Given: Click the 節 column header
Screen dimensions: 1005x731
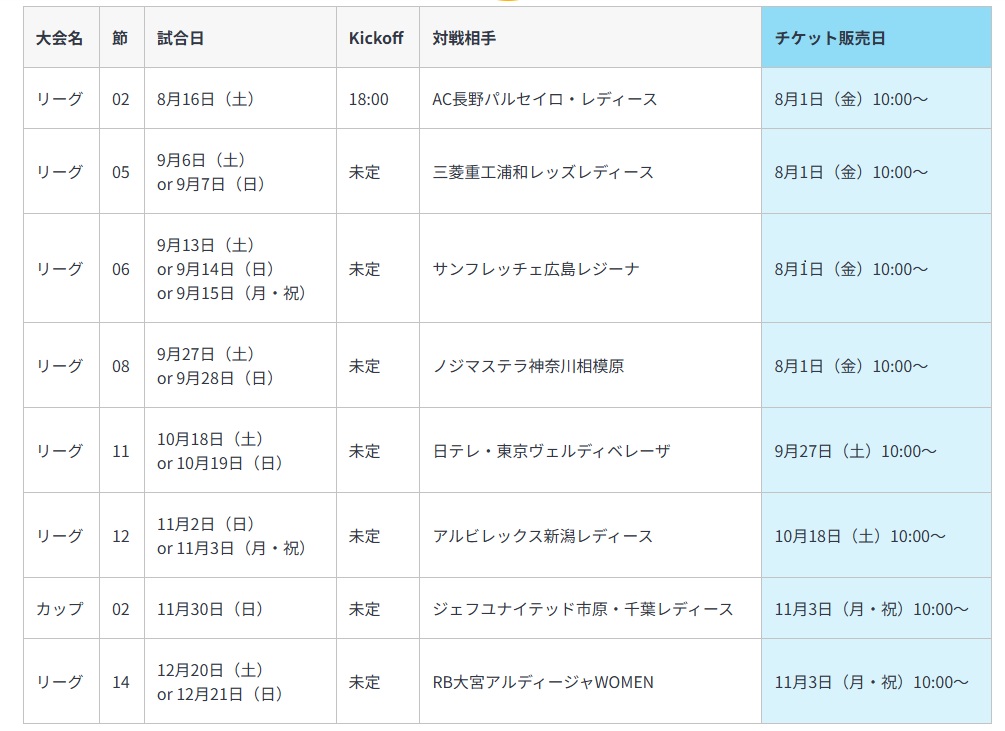Looking at the screenshot, I should (x=121, y=38).
